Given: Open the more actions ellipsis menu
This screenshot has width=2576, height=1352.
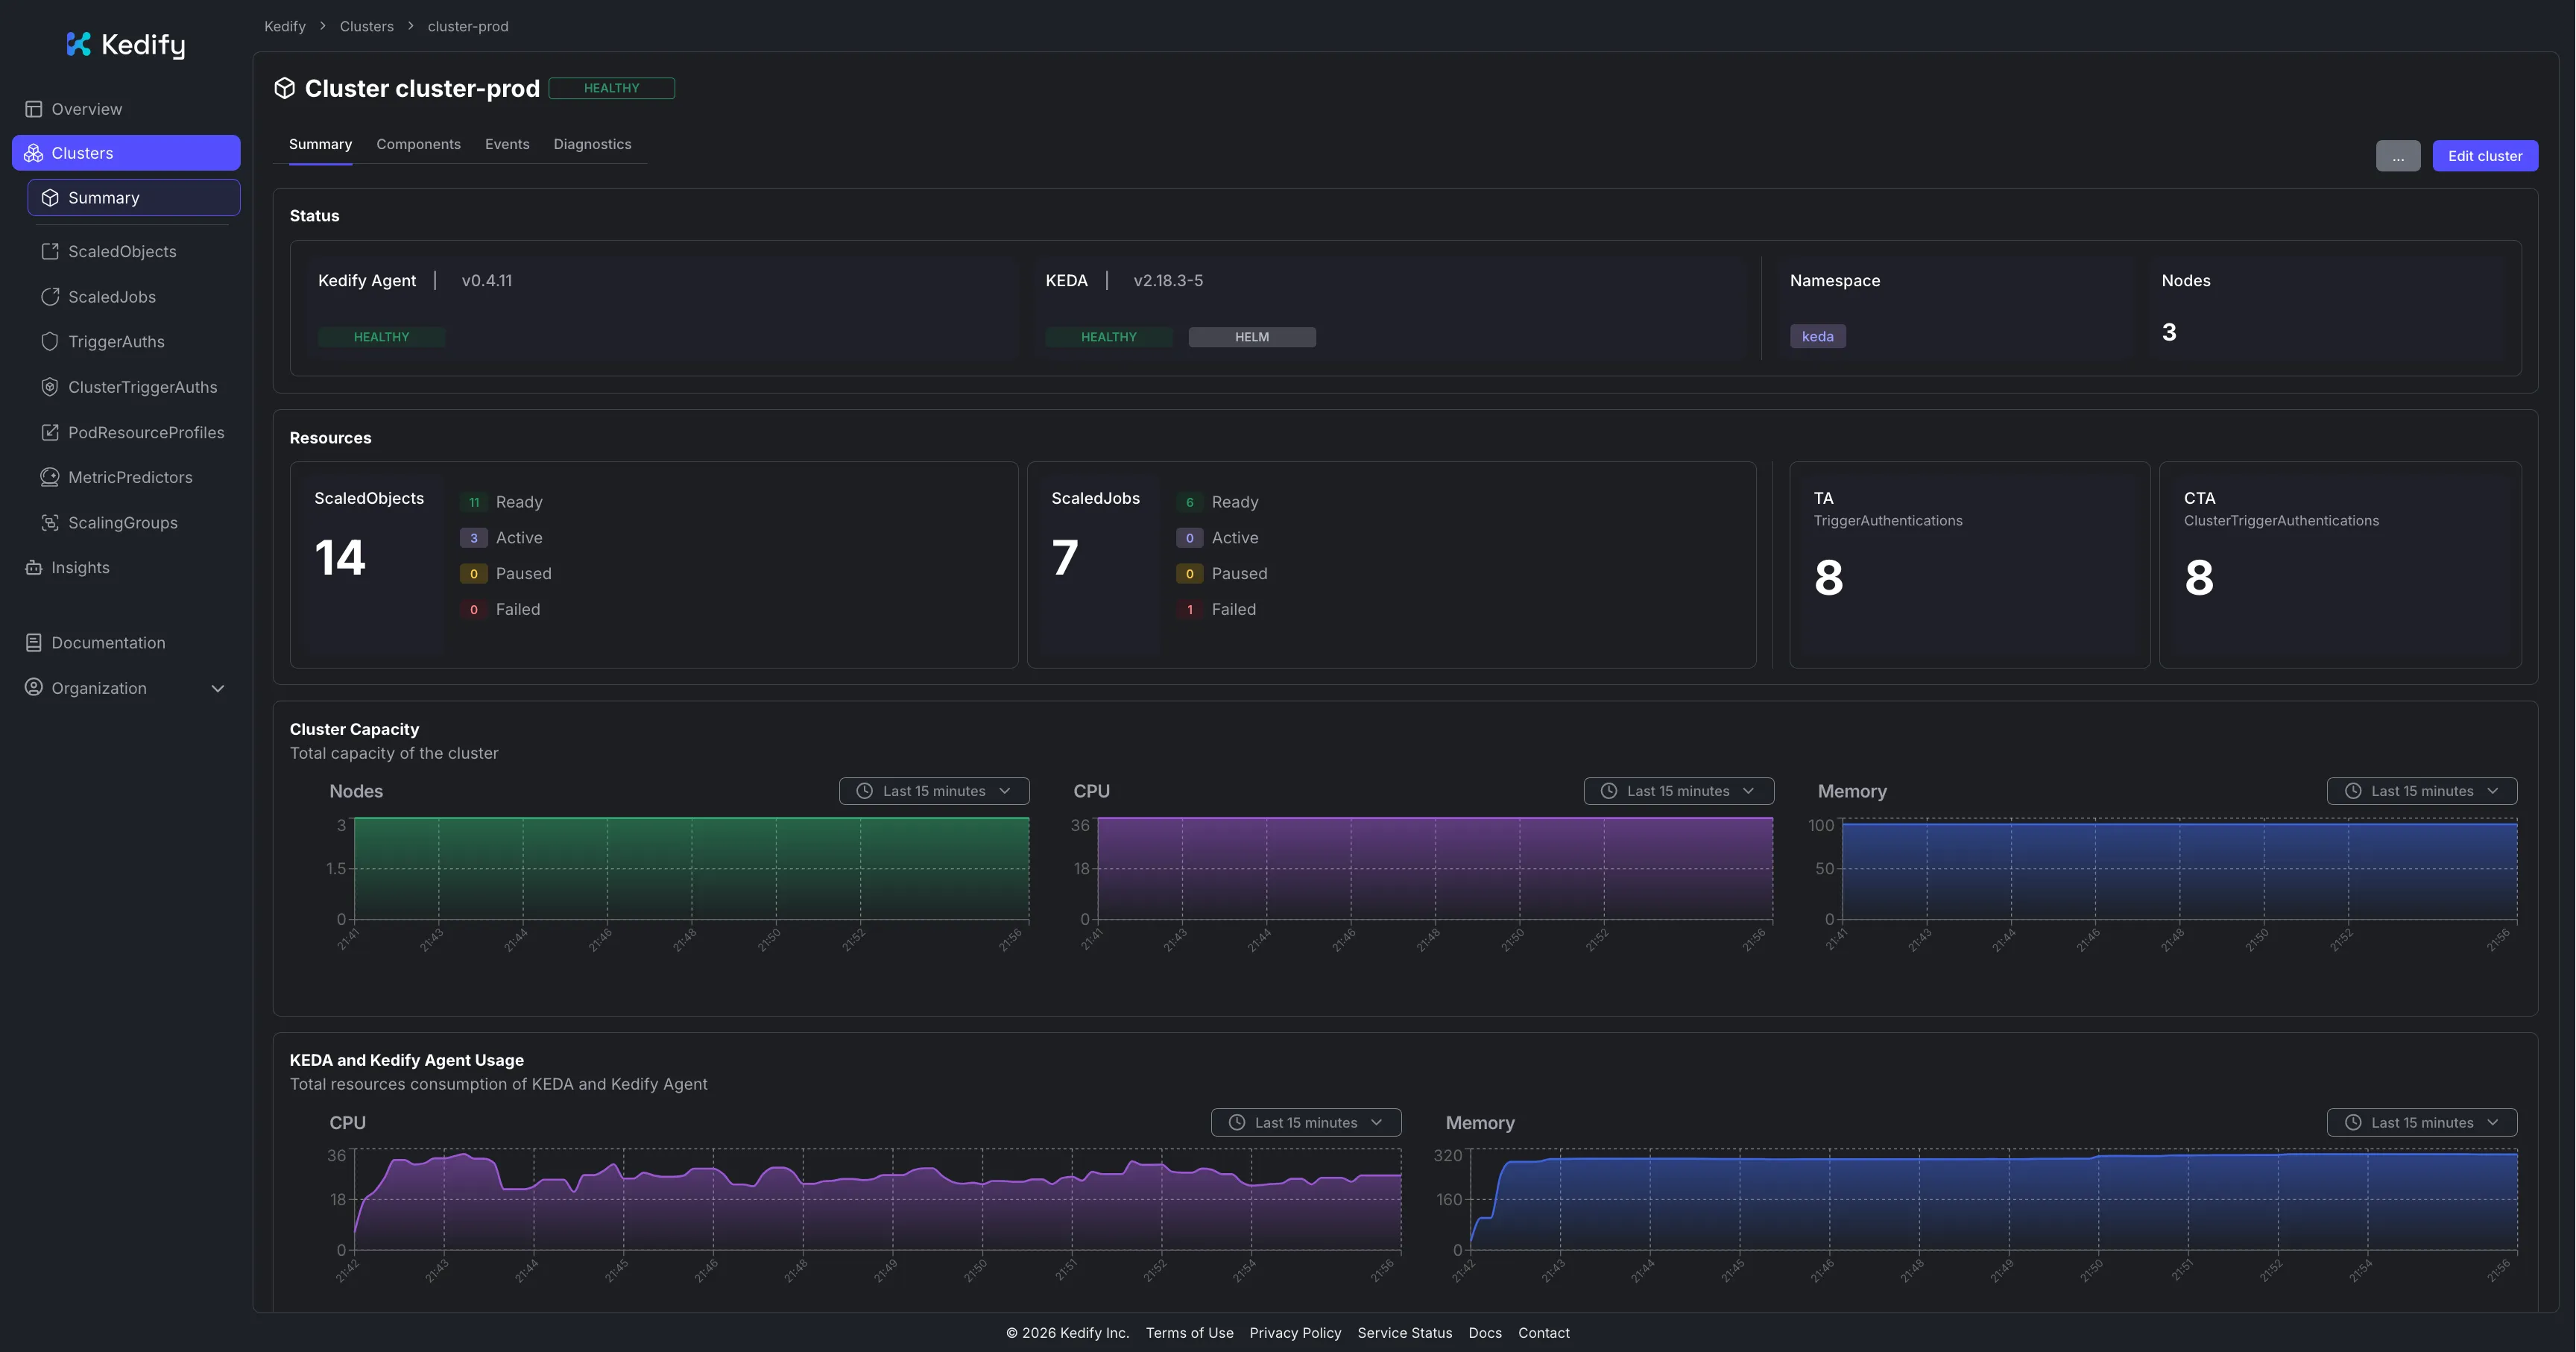Looking at the screenshot, I should click(x=2398, y=156).
